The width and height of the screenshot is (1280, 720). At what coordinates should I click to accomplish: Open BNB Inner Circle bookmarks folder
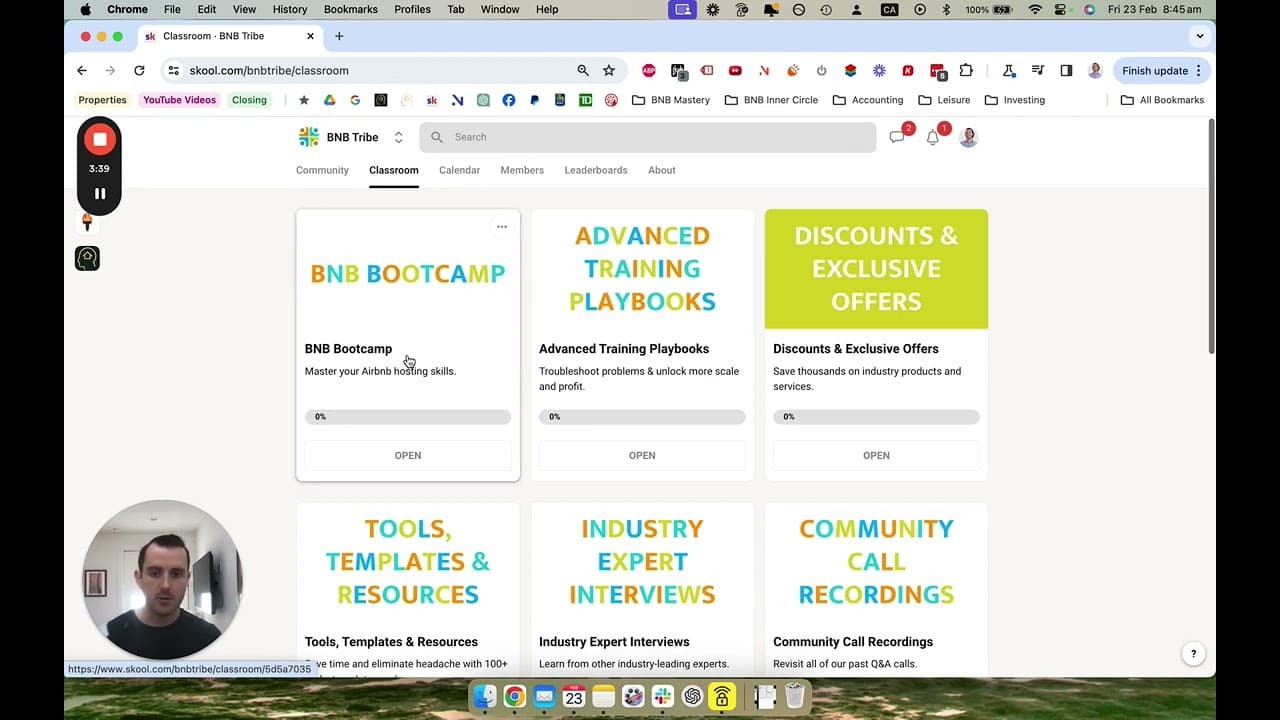tap(771, 100)
